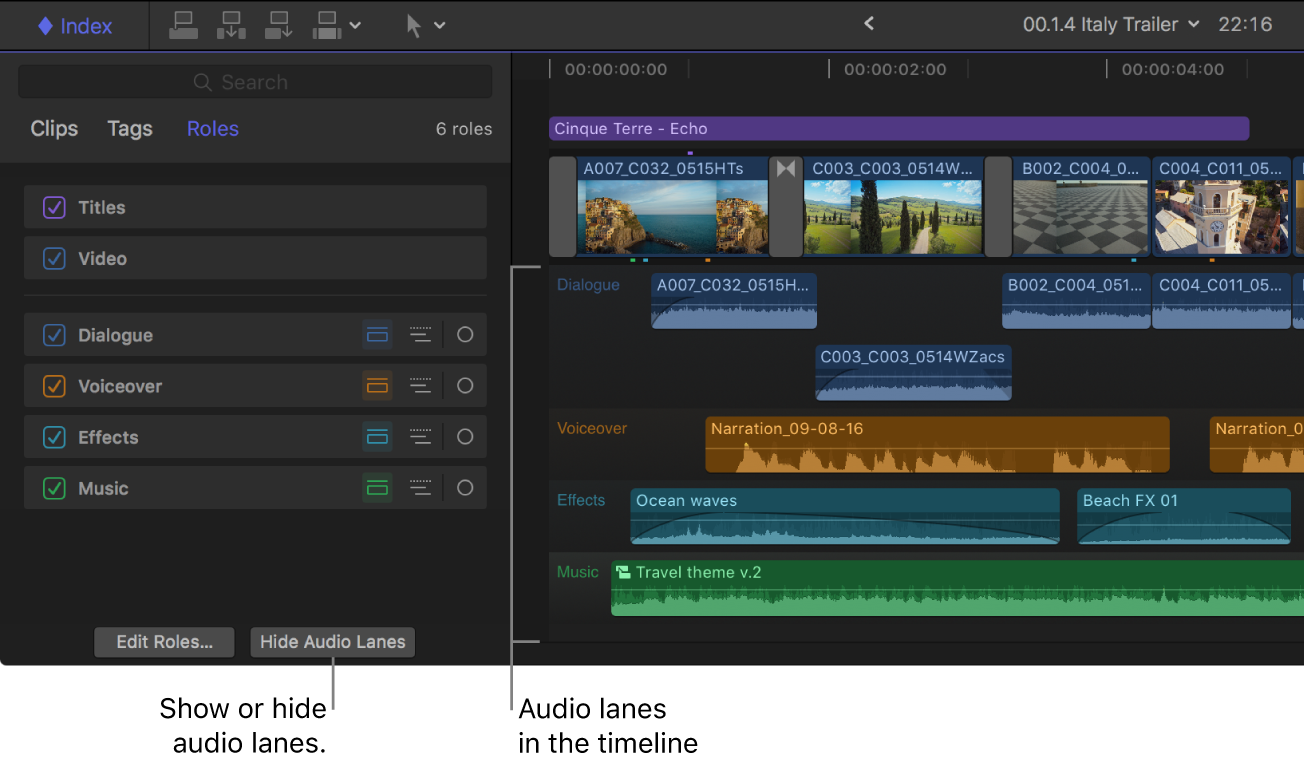Enable focus on the Dialogue role

(x=464, y=334)
